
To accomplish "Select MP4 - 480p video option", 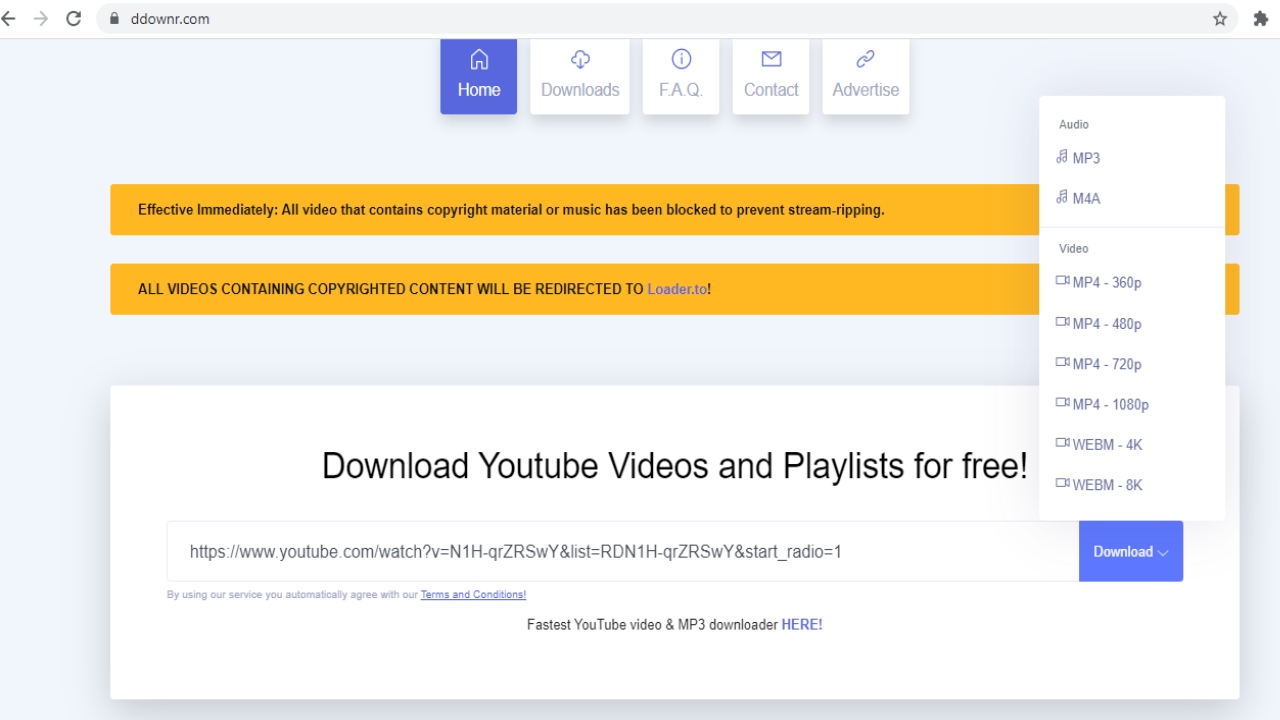I will [1132, 324].
